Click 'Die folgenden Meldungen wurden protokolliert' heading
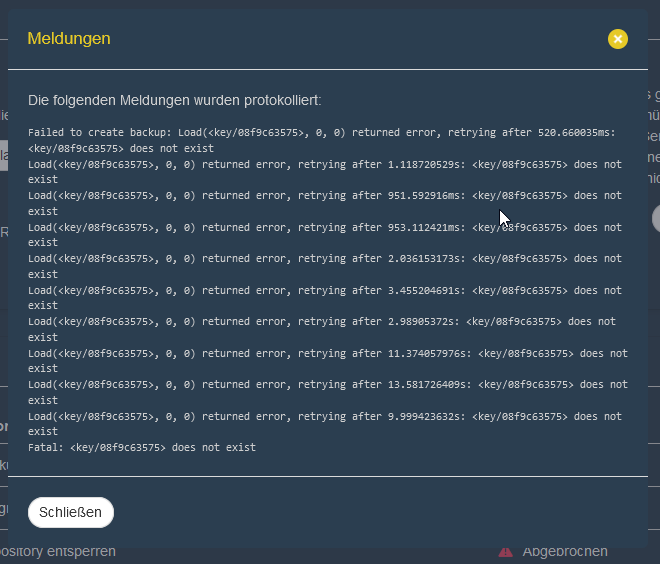Image resolution: width=660 pixels, height=564 pixels. coord(174,101)
